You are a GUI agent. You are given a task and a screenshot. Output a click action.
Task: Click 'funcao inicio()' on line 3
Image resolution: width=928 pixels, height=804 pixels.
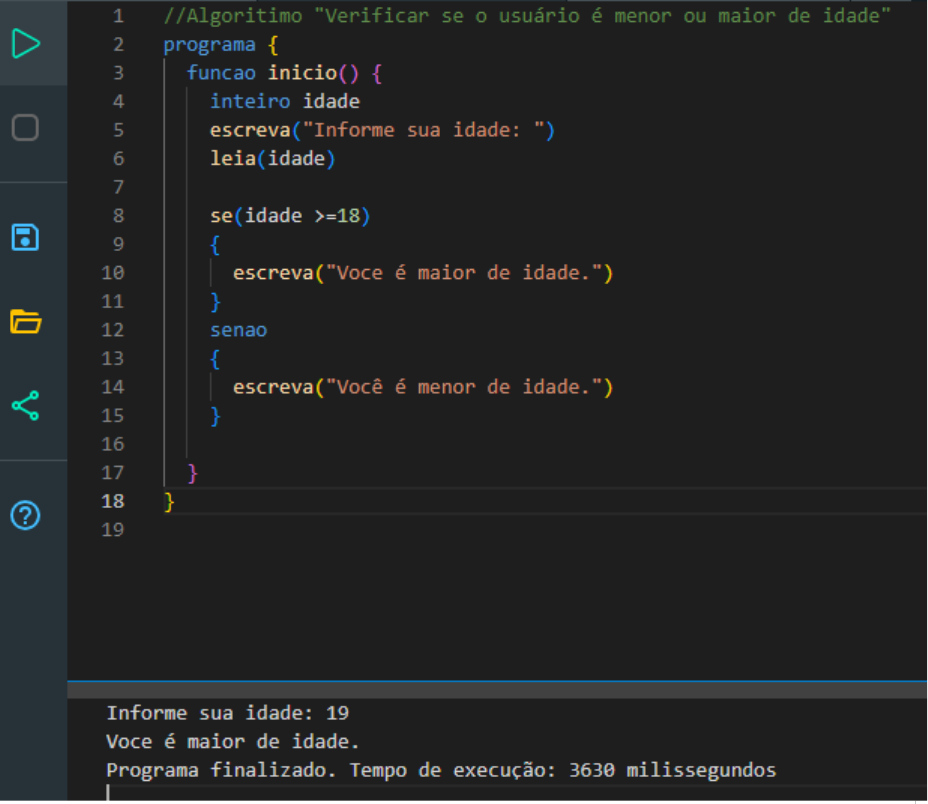pyautogui.click(x=272, y=73)
